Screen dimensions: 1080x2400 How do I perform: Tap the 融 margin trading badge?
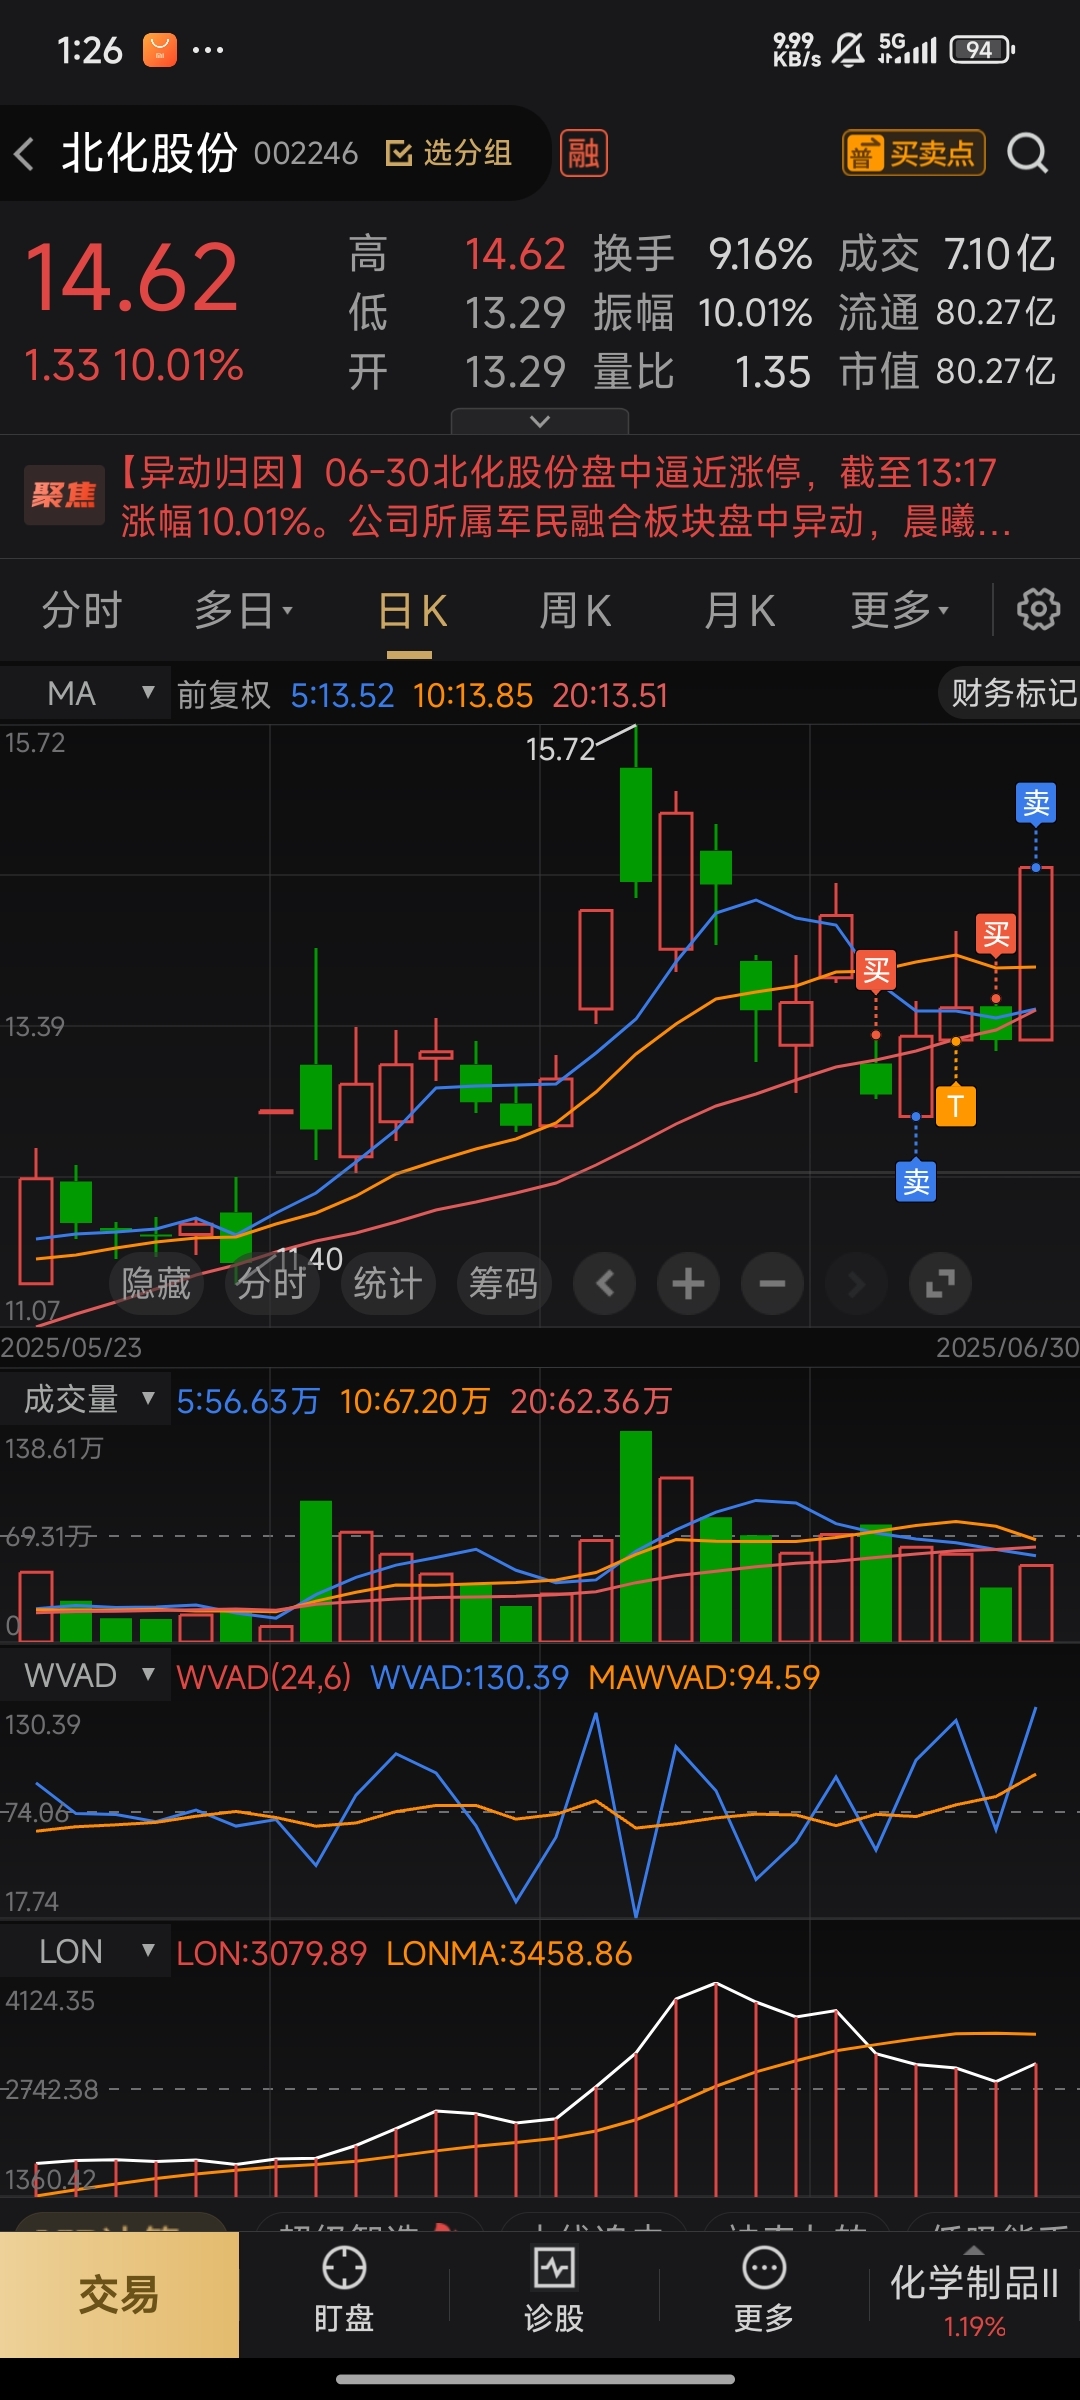583,154
